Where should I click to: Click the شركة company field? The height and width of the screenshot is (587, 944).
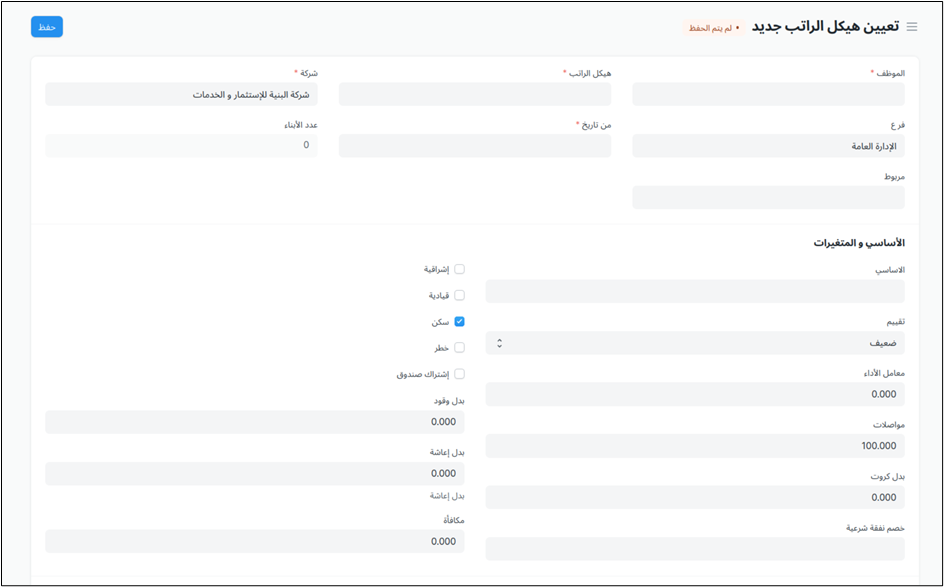181,94
